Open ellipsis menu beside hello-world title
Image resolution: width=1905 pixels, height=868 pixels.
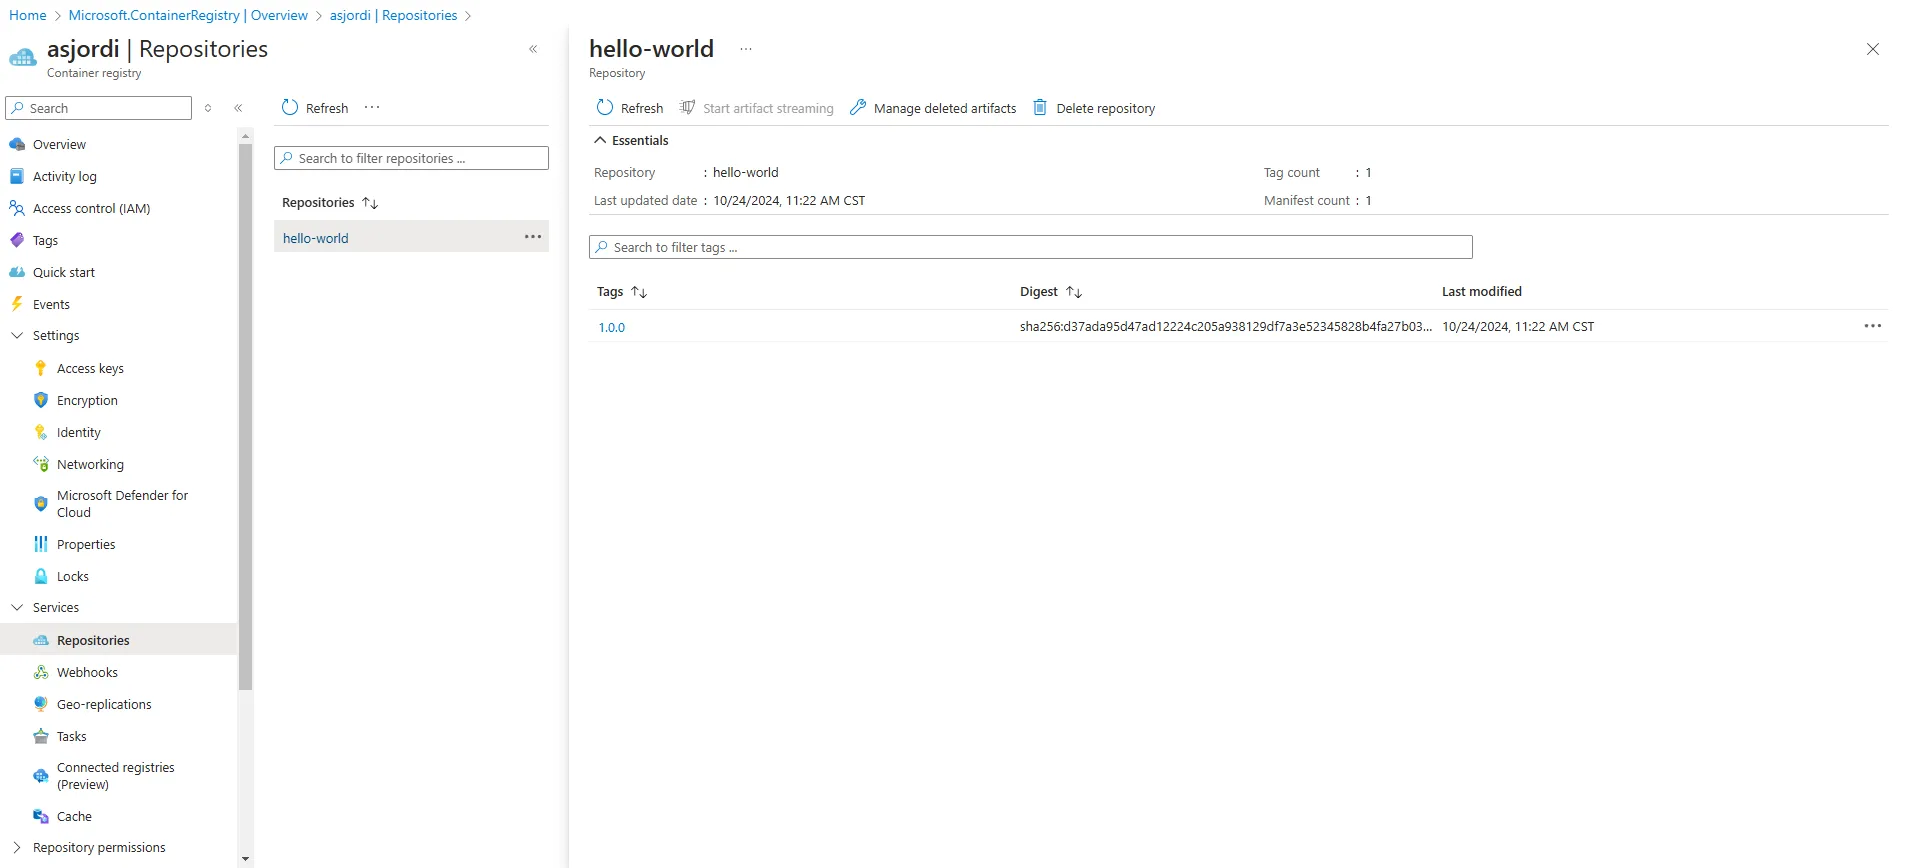[746, 49]
